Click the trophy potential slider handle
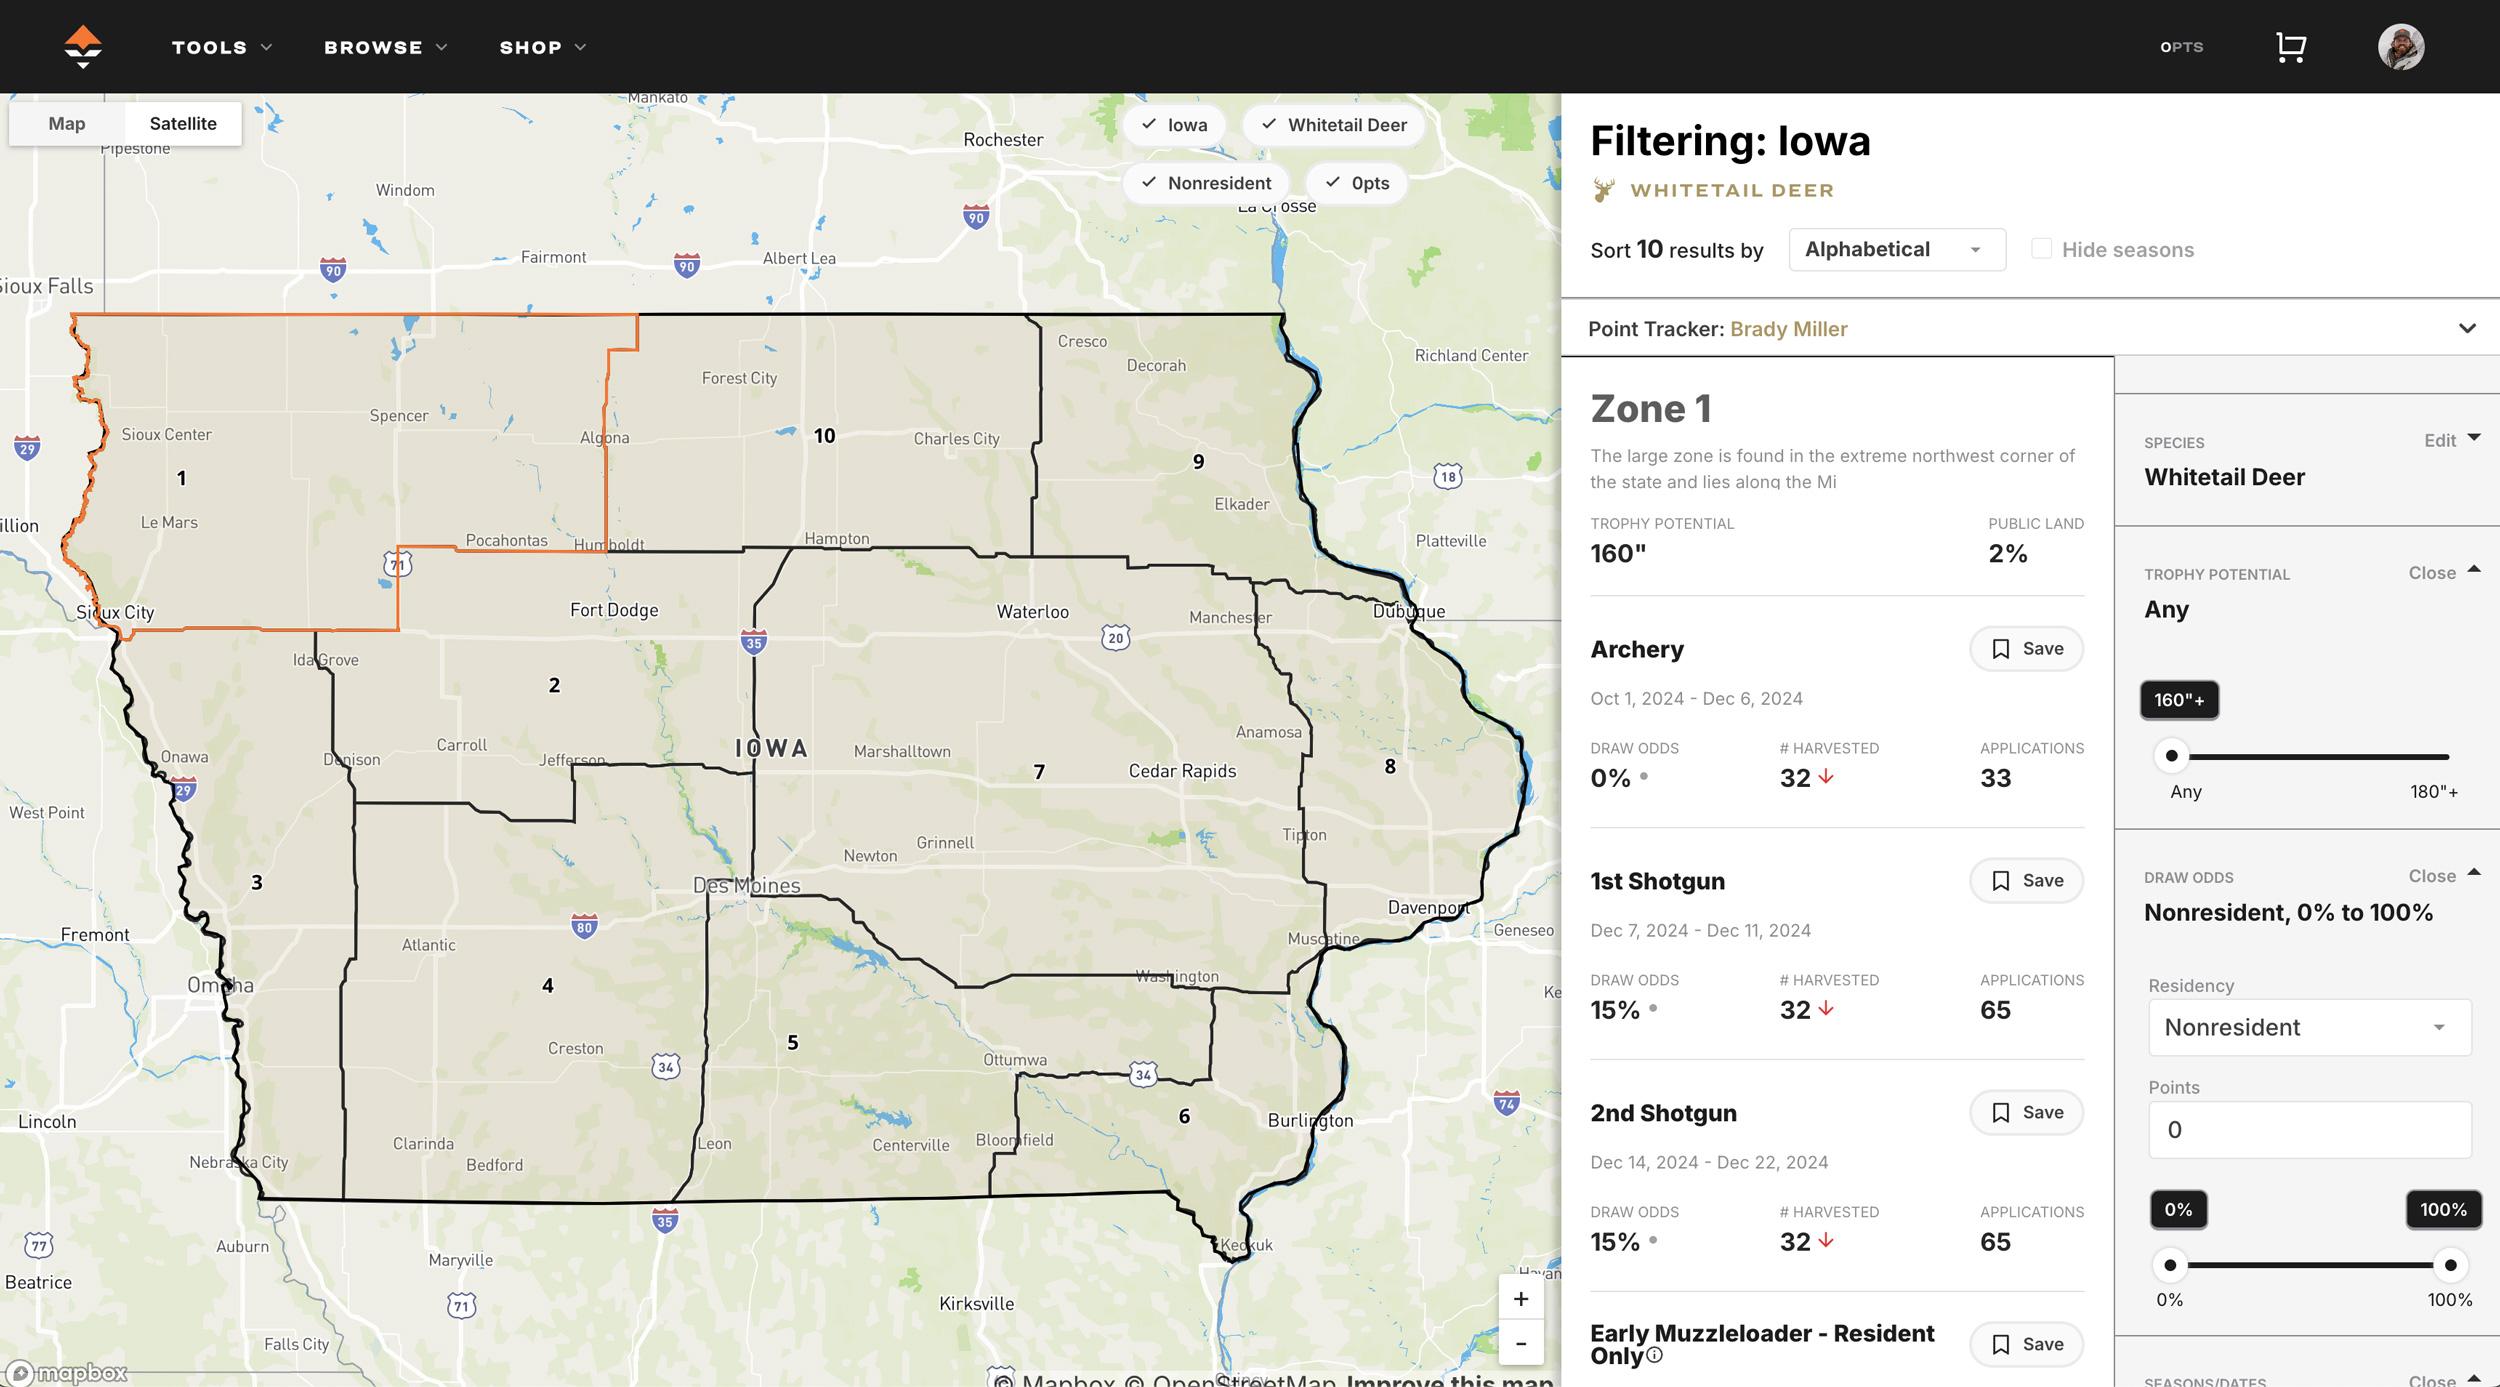Image resolution: width=2500 pixels, height=1387 pixels. point(2171,756)
